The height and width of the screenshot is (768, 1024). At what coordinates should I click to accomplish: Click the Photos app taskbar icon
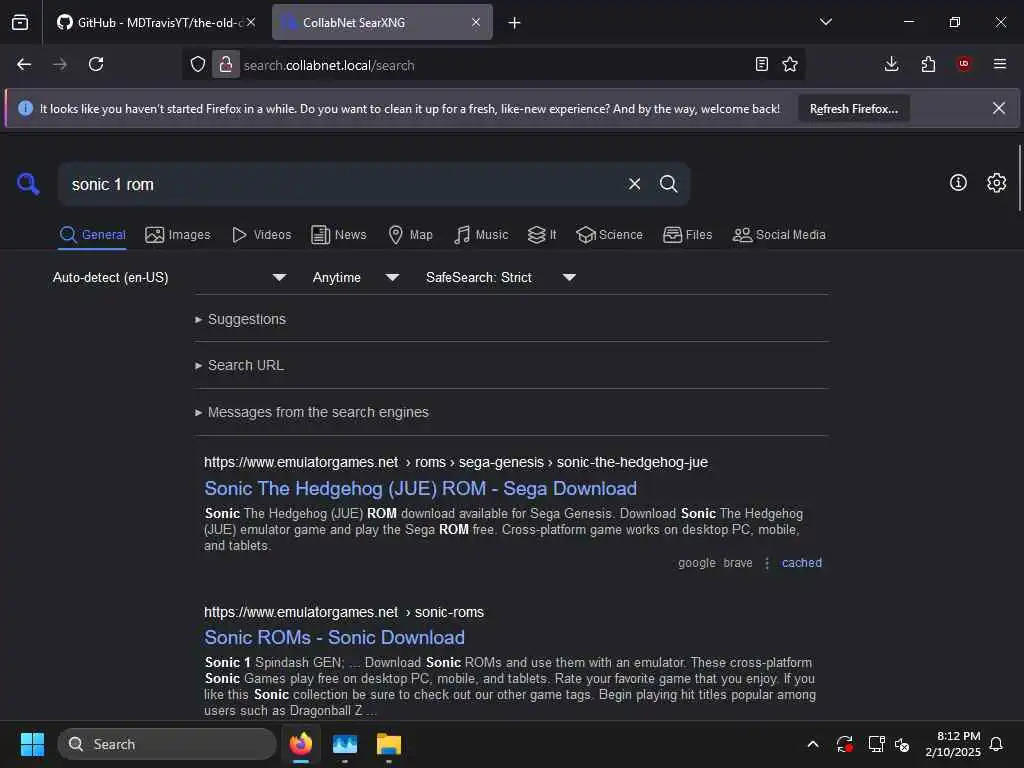345,744
